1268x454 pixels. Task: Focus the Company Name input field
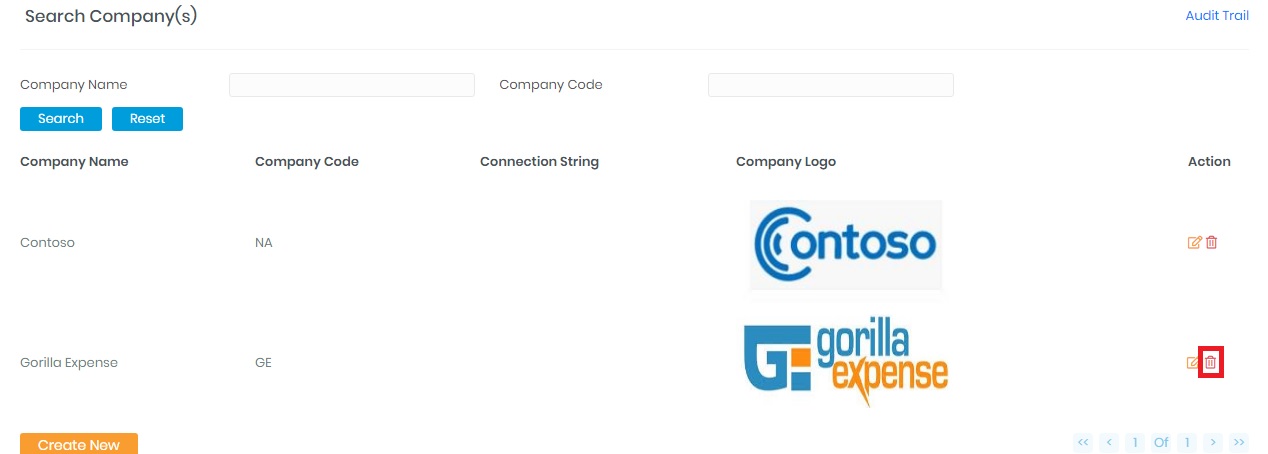pos(352,85)
